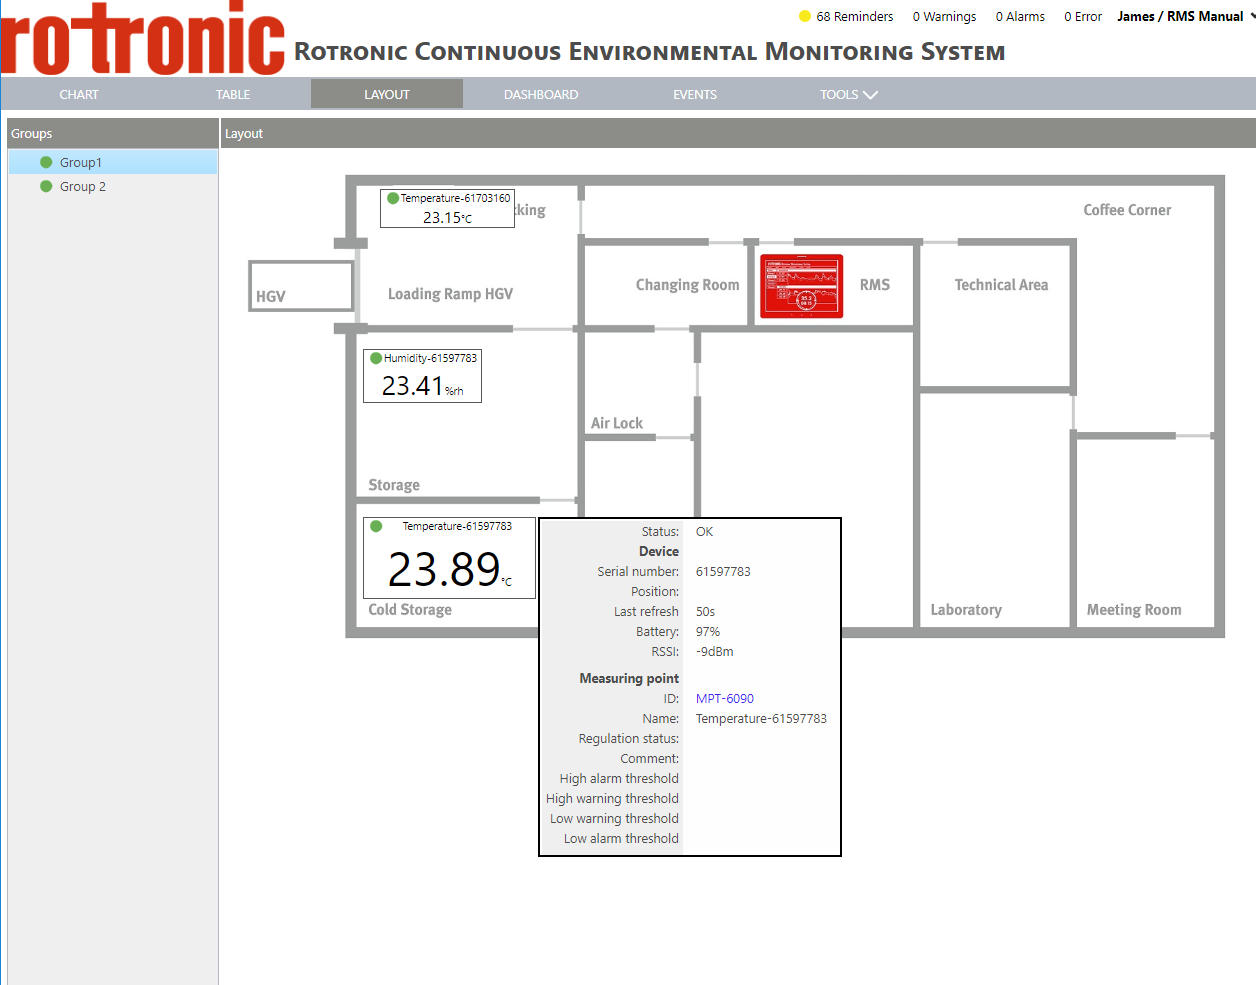Click the Temperature-61703160 widget title
This screenshot has width=1256, height=985.
pos(455,198)
